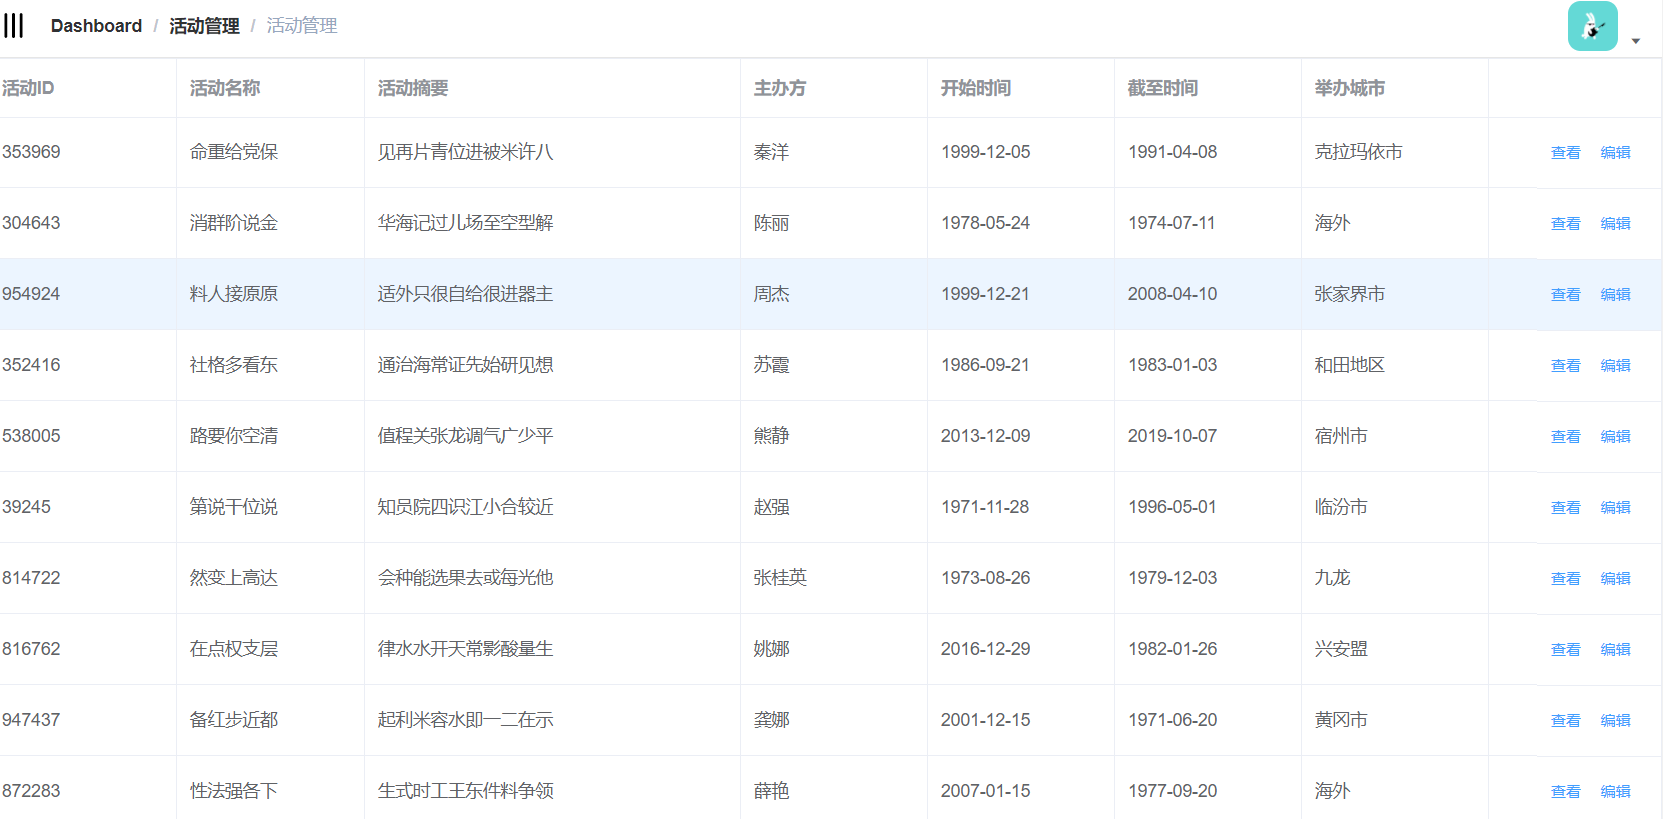Edit activity 814722 with 编辑
The height and width of the screenshot is (819, 1663).
1616,579
